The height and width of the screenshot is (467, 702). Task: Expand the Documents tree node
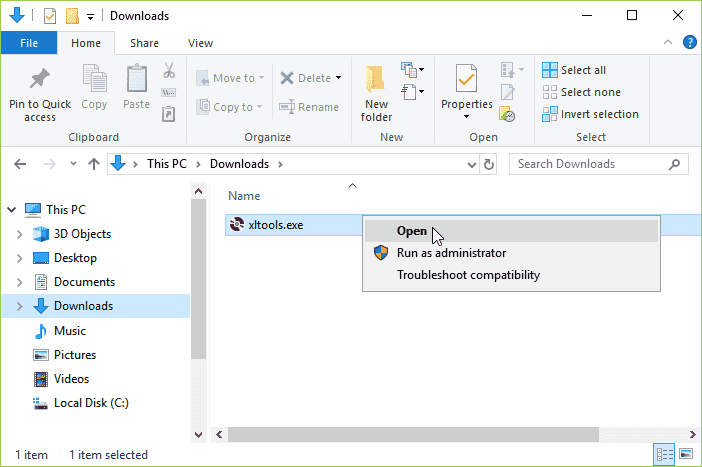(19, 282)
